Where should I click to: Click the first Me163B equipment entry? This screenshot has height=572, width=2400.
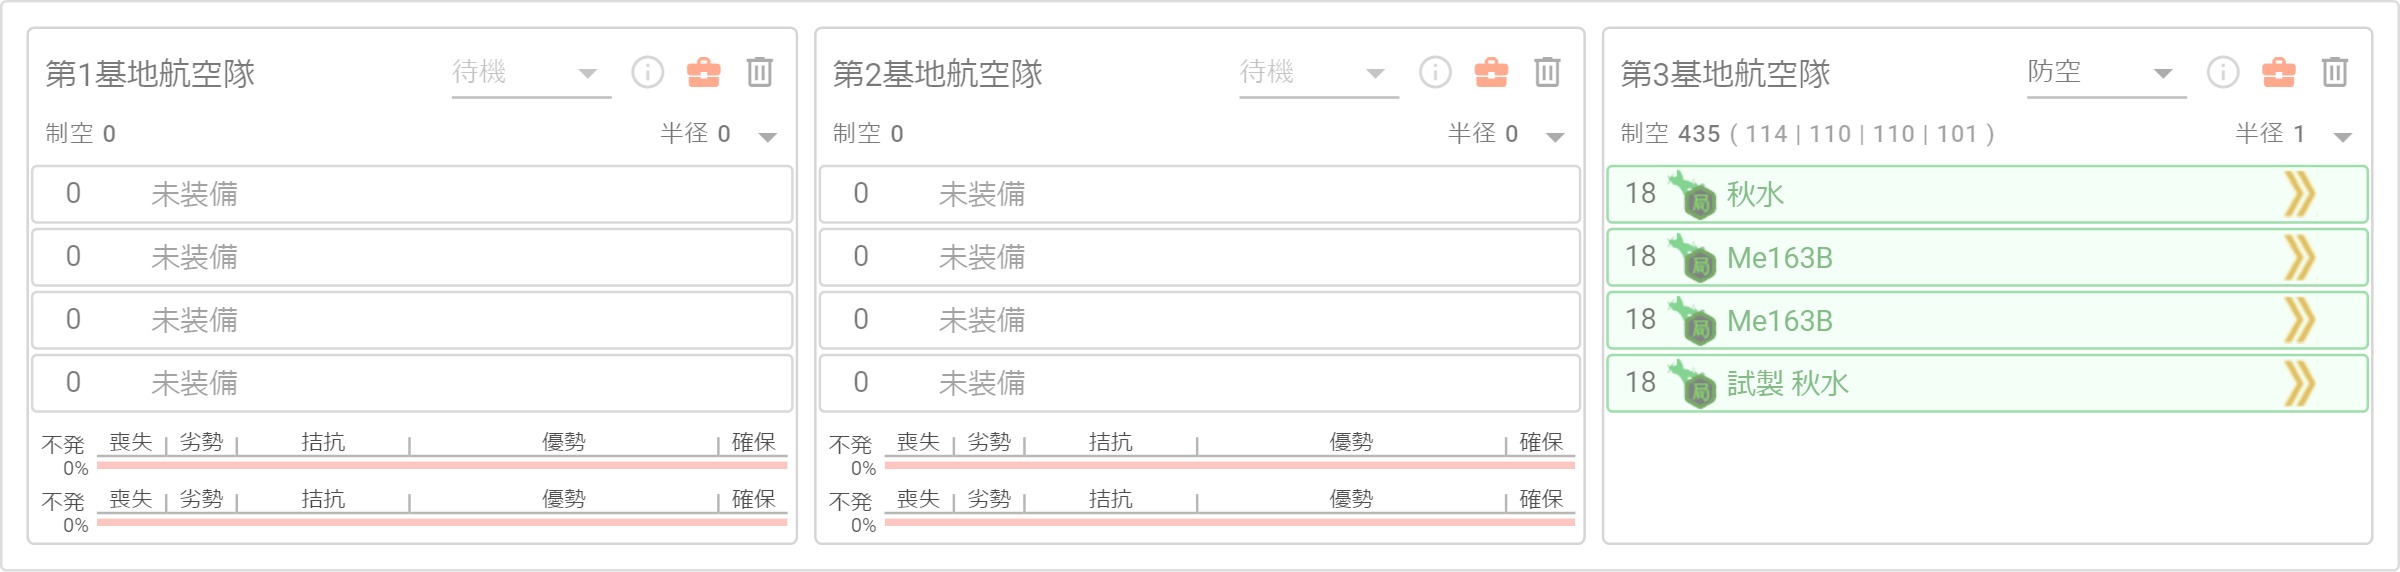tap(1988, 257)
